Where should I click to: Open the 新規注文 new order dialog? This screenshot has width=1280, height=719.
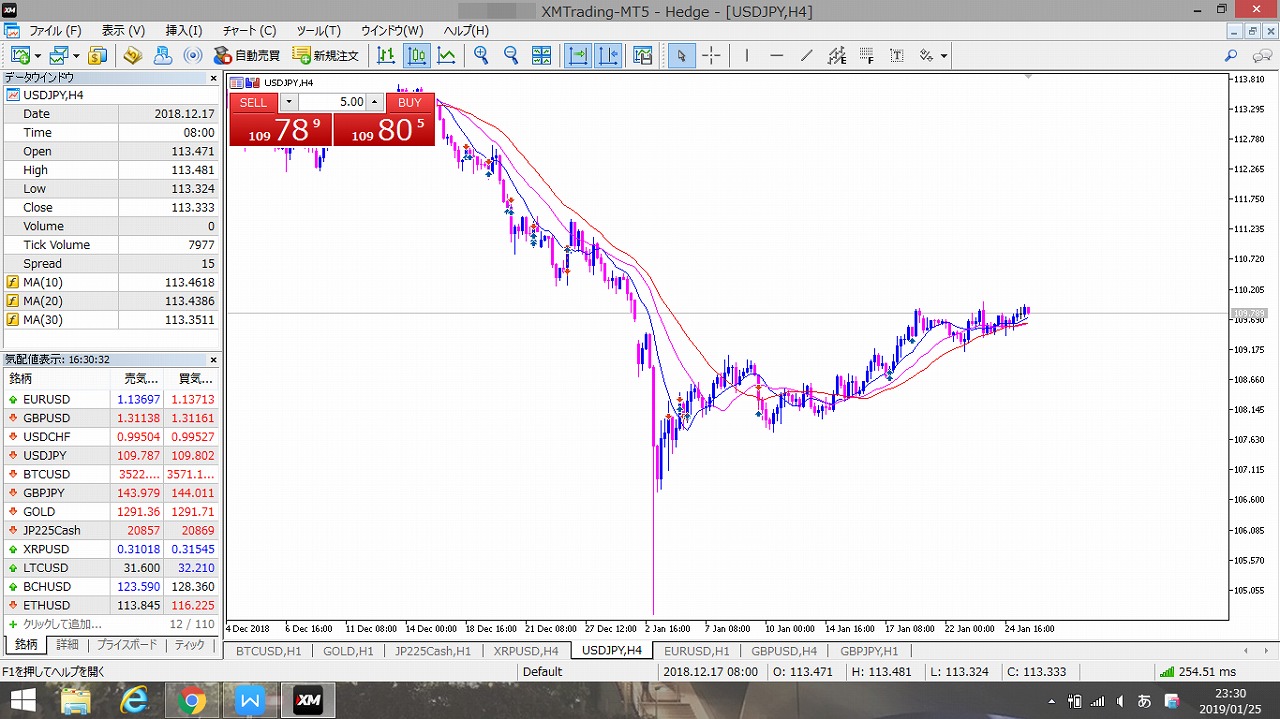click(325, 56)
